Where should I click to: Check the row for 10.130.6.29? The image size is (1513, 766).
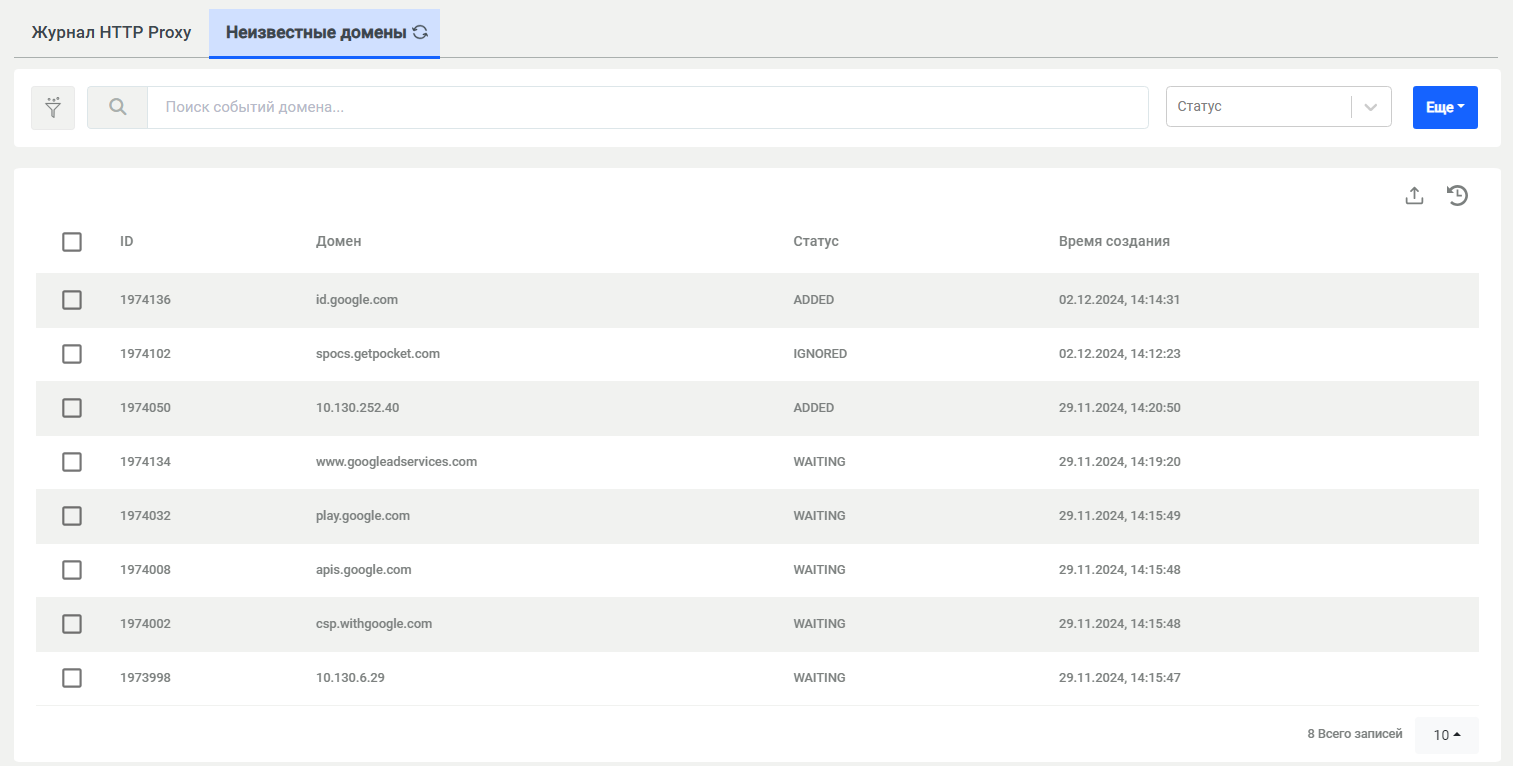(72, 678)
